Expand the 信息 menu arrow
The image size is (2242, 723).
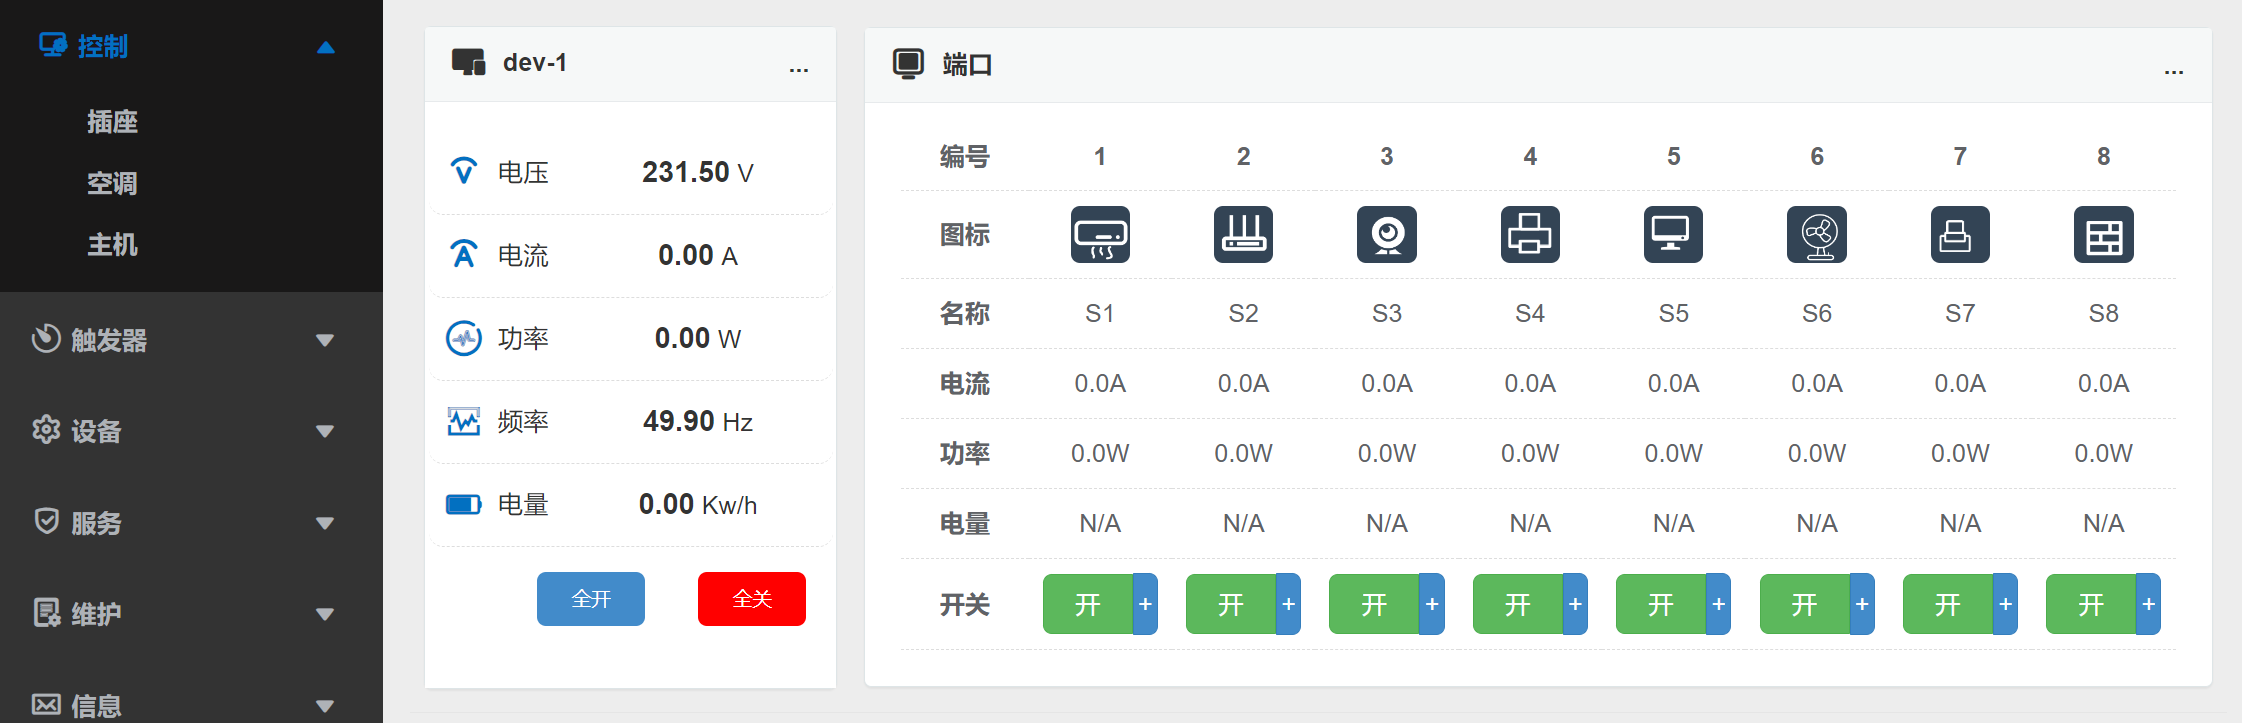tap(325, 706)
